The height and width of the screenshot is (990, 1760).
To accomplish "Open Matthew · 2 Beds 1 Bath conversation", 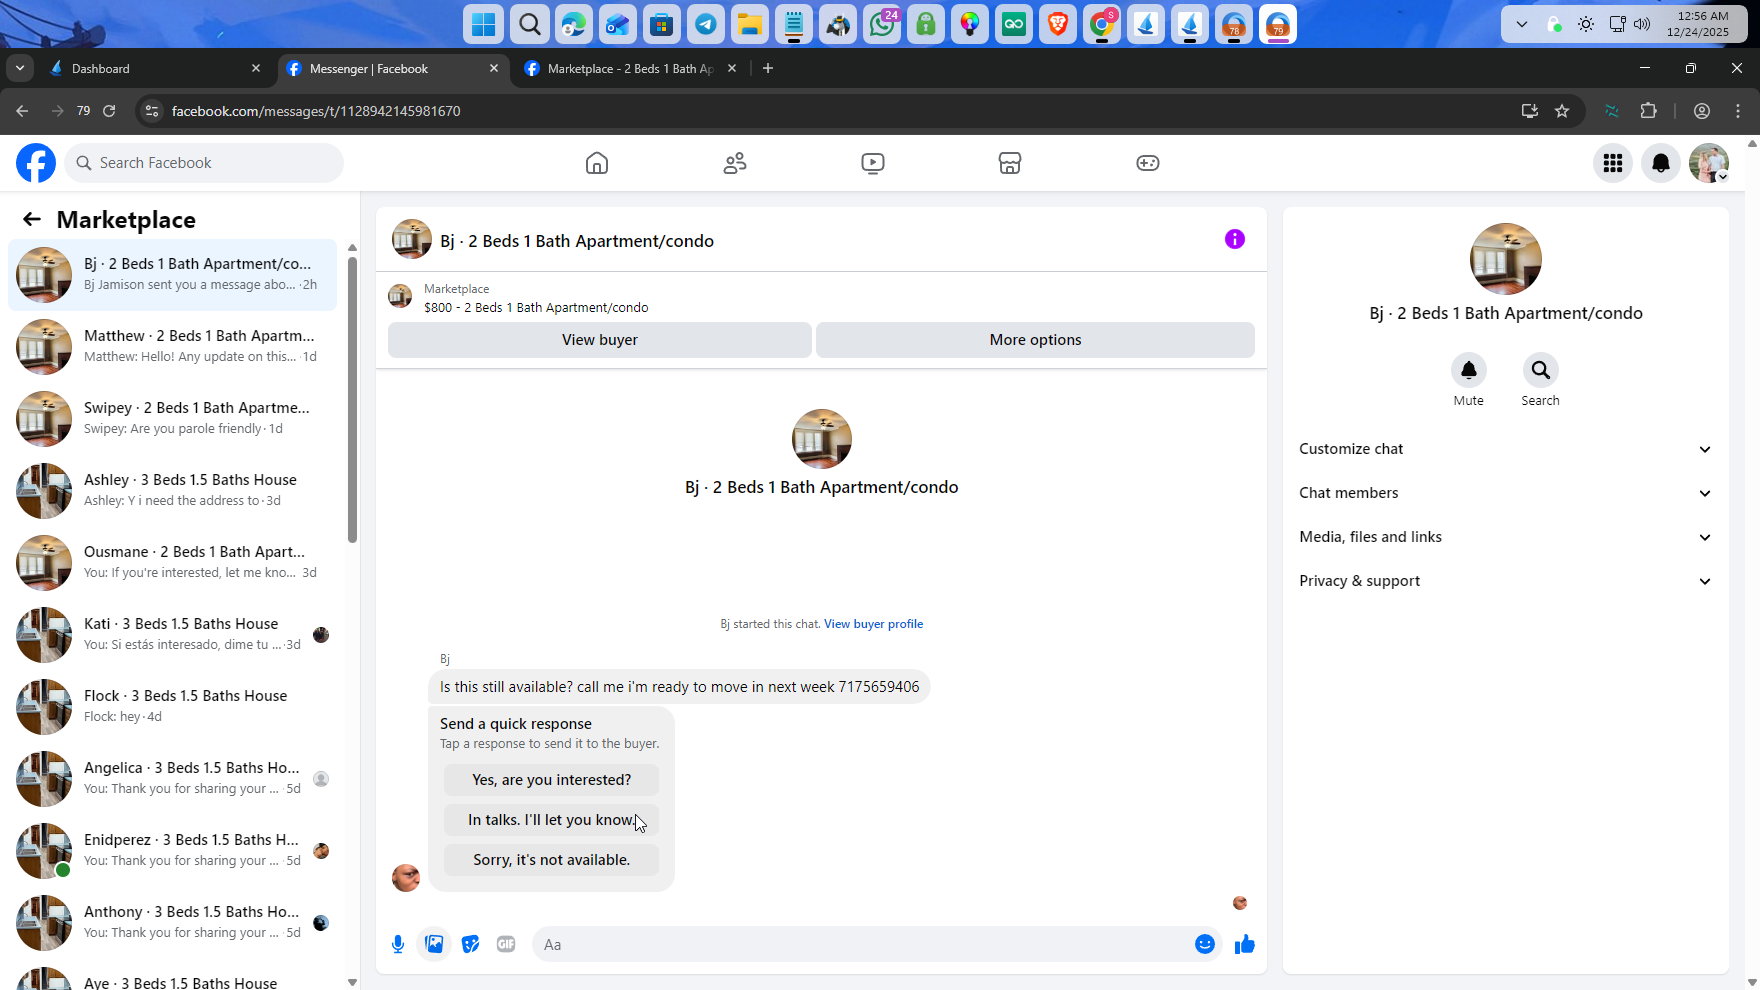I will pos(172,346).
